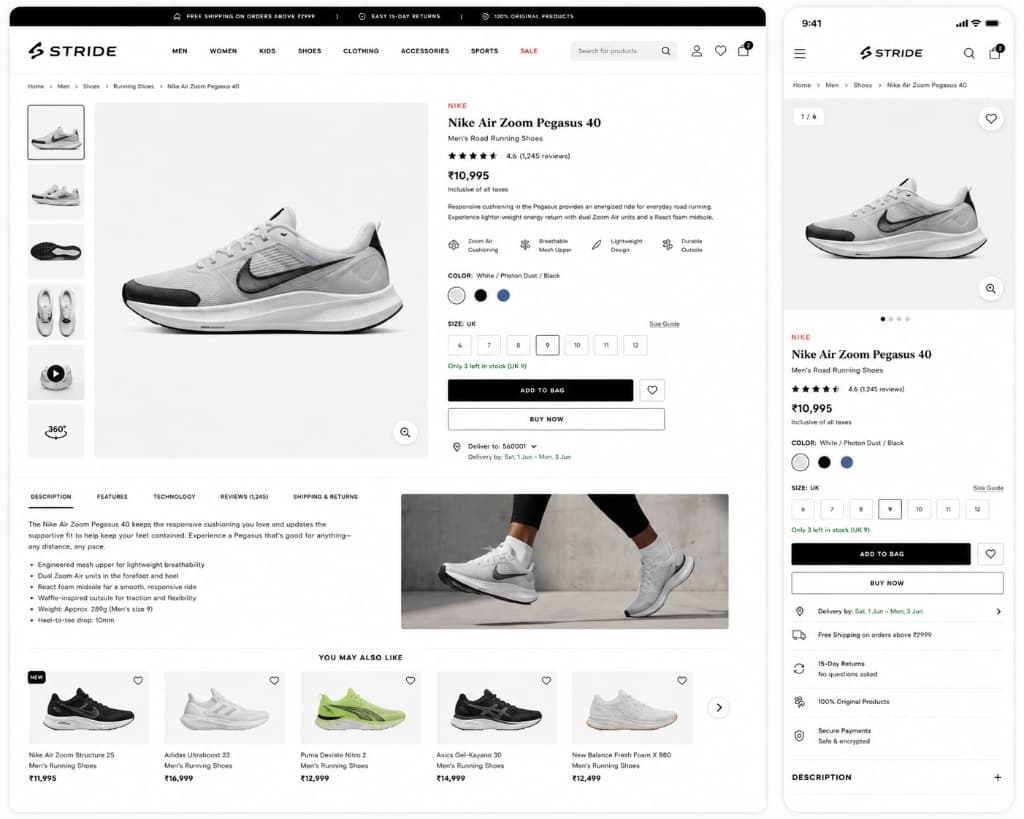This screenshot has height=819, width=1024.
Task: Select size 8 on desktop
Action: tap(518, 345)
